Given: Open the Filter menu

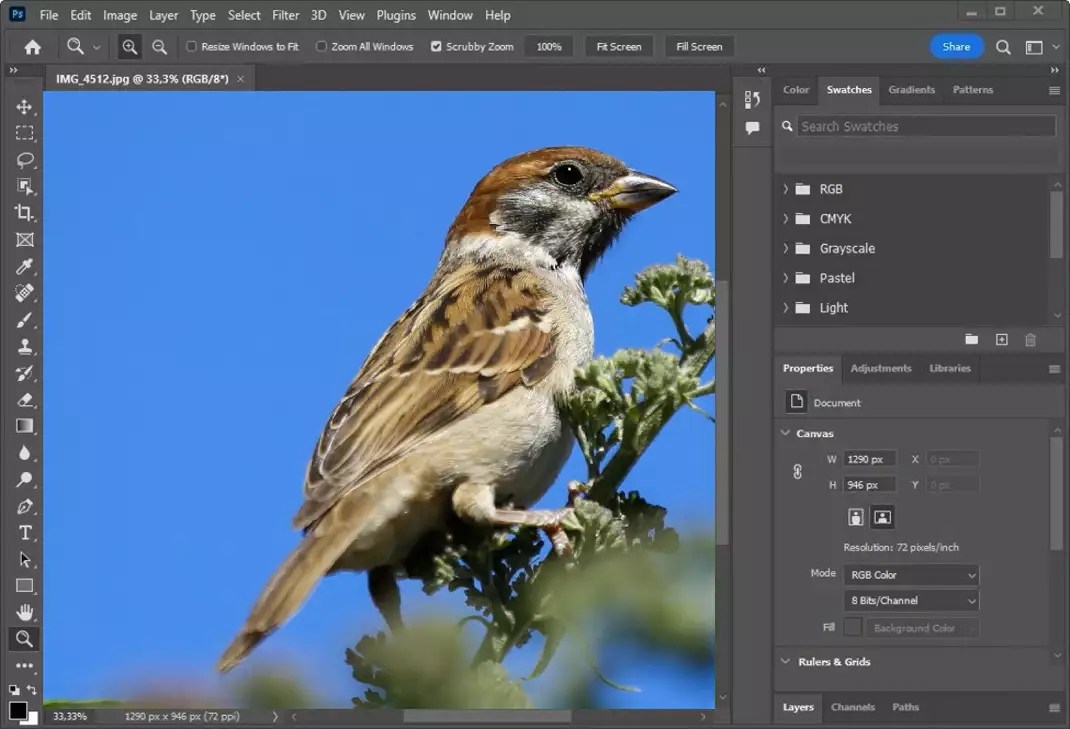Looking at the screenshot, I should [x=285, y=15].
